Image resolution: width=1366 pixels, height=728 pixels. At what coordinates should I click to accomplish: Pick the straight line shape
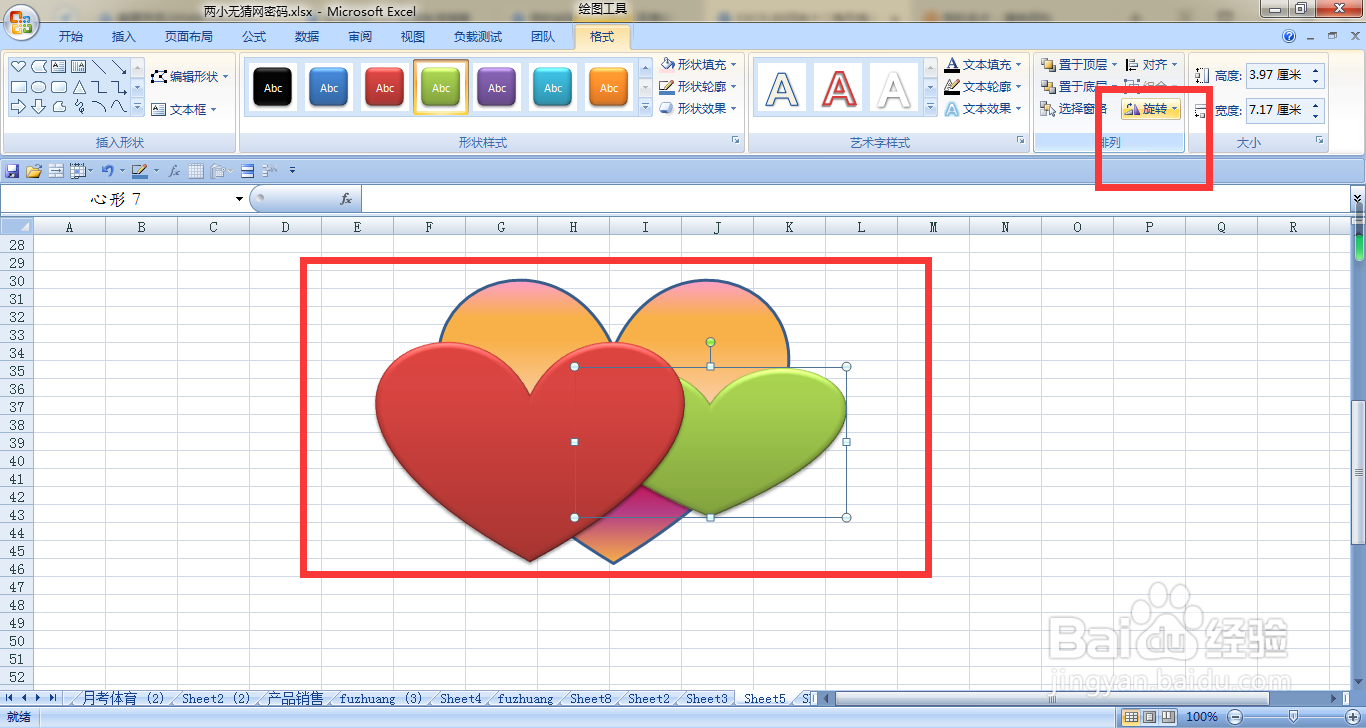point(98,66)
